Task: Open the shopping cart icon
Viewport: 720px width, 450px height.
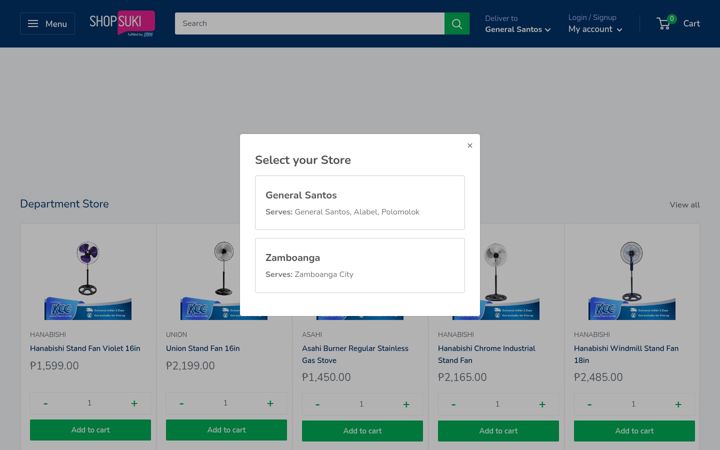Action: [x=664, y=23]
